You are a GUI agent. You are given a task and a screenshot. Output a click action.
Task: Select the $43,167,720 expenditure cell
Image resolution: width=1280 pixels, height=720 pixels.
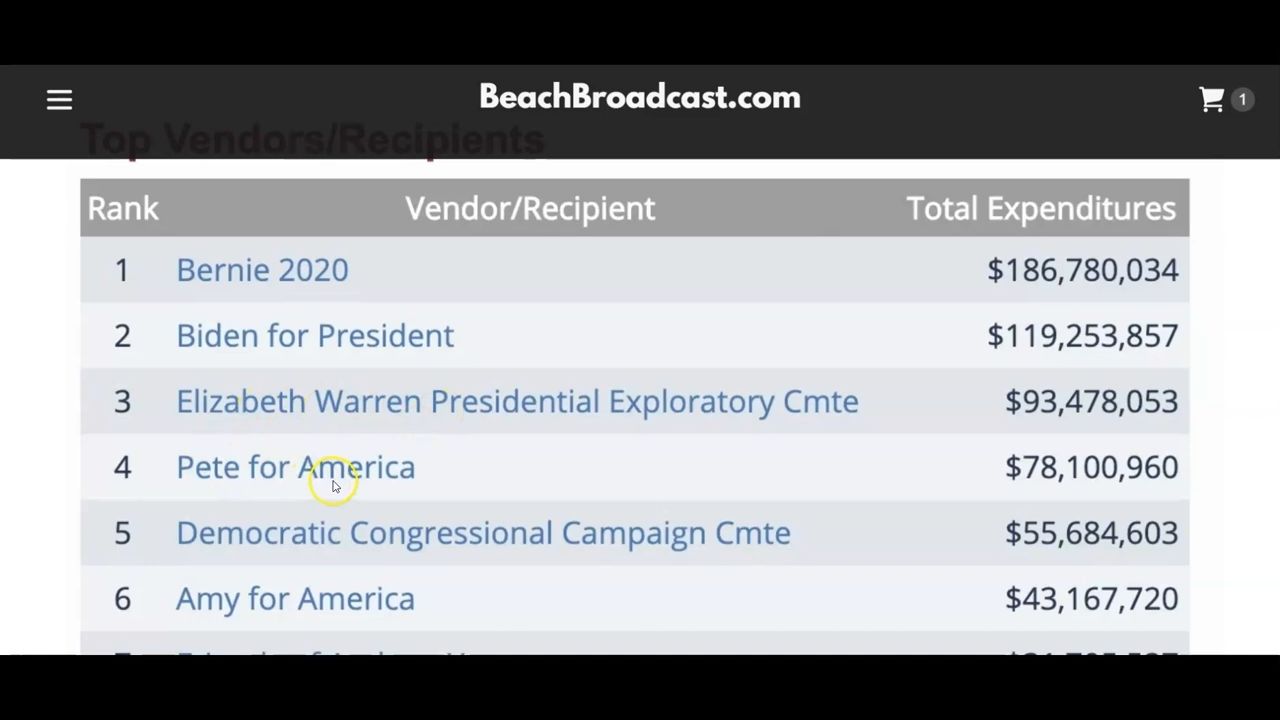tap(1091, 599)
